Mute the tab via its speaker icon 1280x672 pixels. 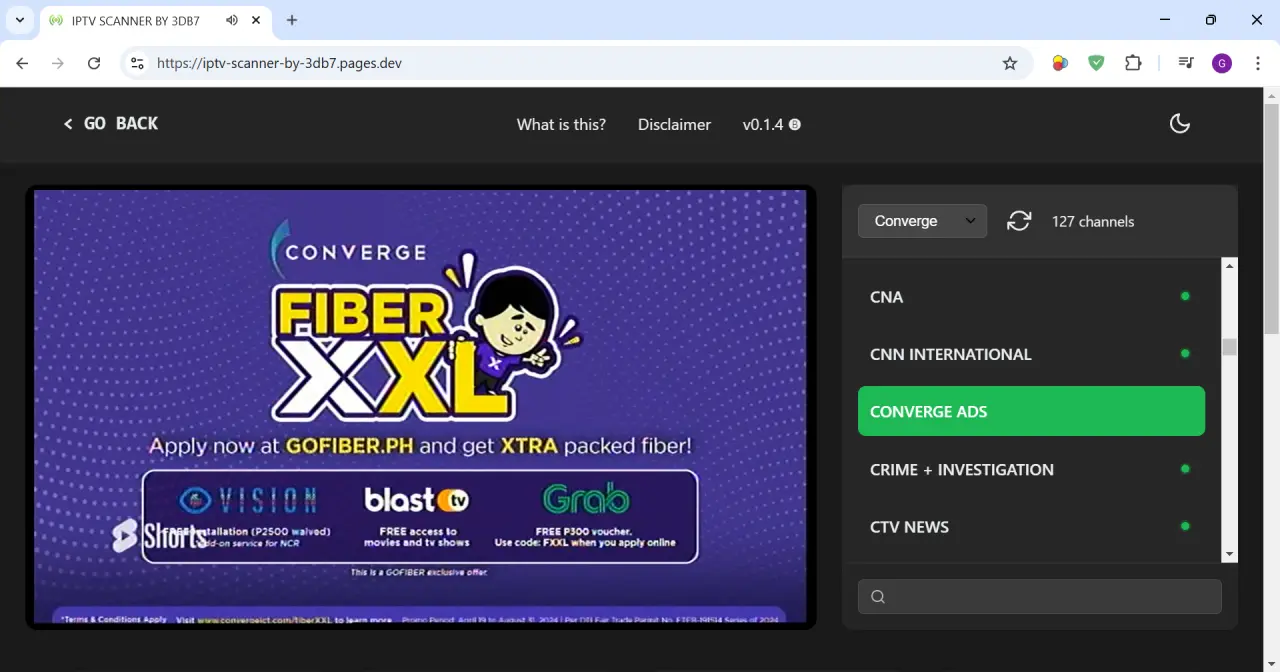click(x=232, y=20)
